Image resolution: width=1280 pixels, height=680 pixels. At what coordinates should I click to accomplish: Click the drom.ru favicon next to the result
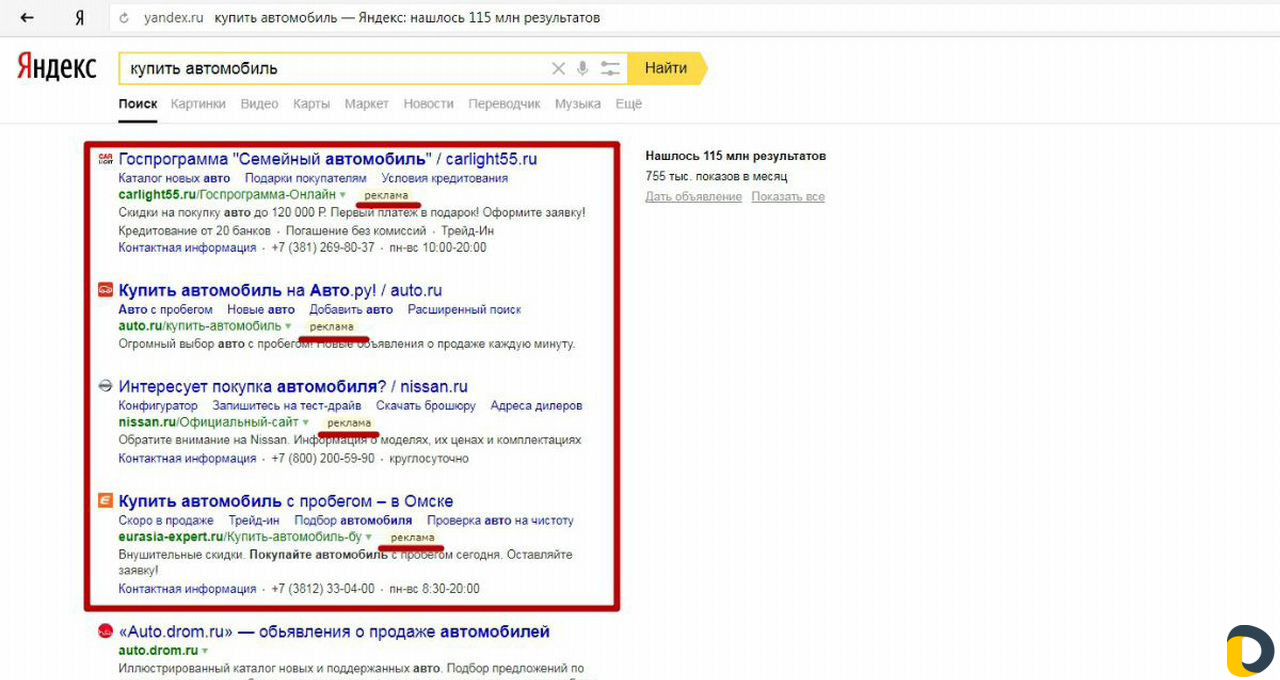[x=105, y=632]
